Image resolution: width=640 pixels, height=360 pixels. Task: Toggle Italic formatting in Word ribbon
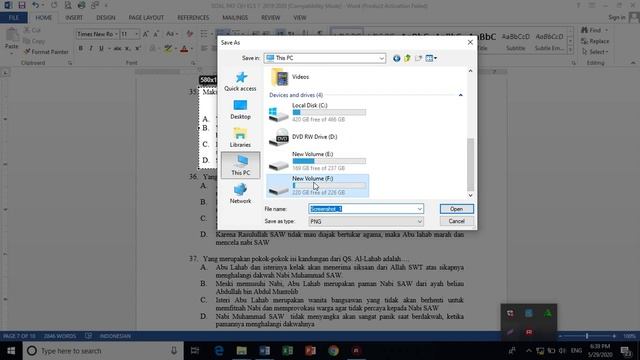coord(91,49)
